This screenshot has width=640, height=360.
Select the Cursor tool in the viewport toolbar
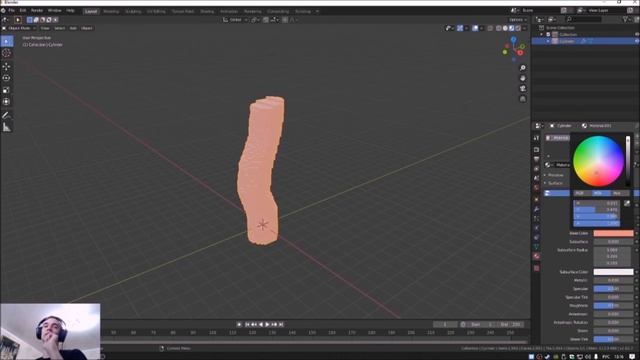click(x=7, y=53)
